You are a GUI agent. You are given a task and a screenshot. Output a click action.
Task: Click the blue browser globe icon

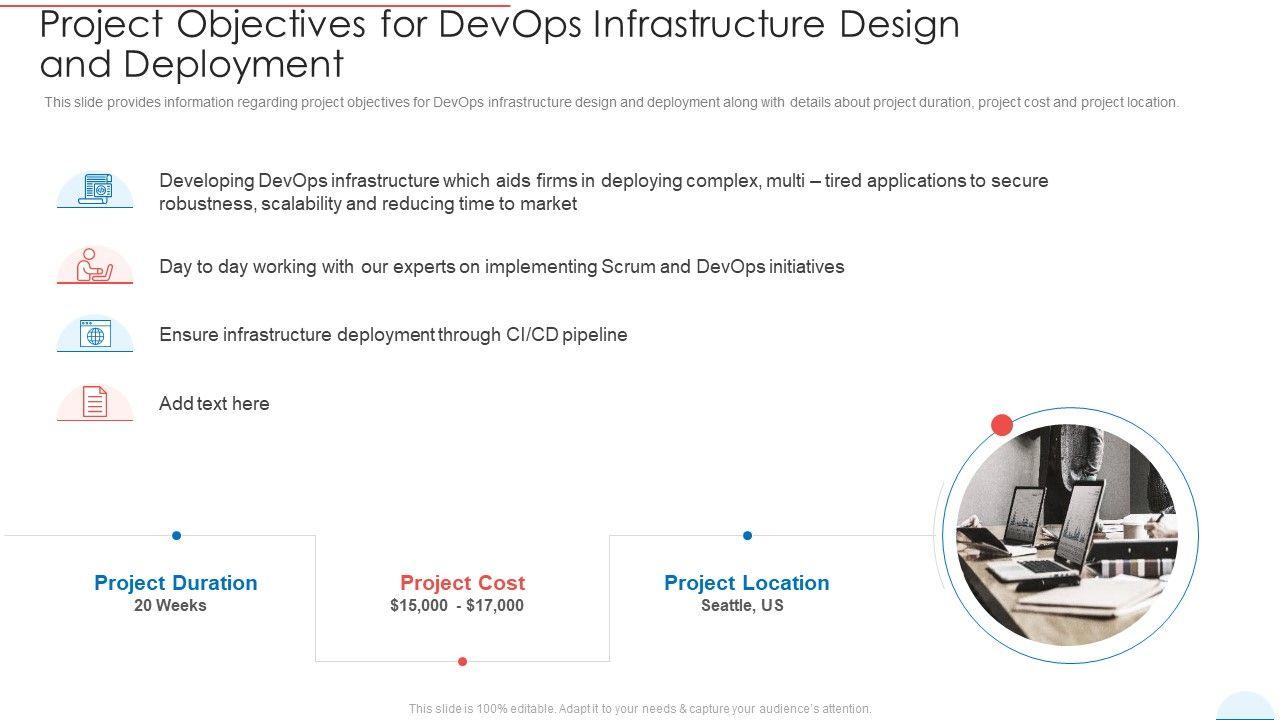pos(95,335)
